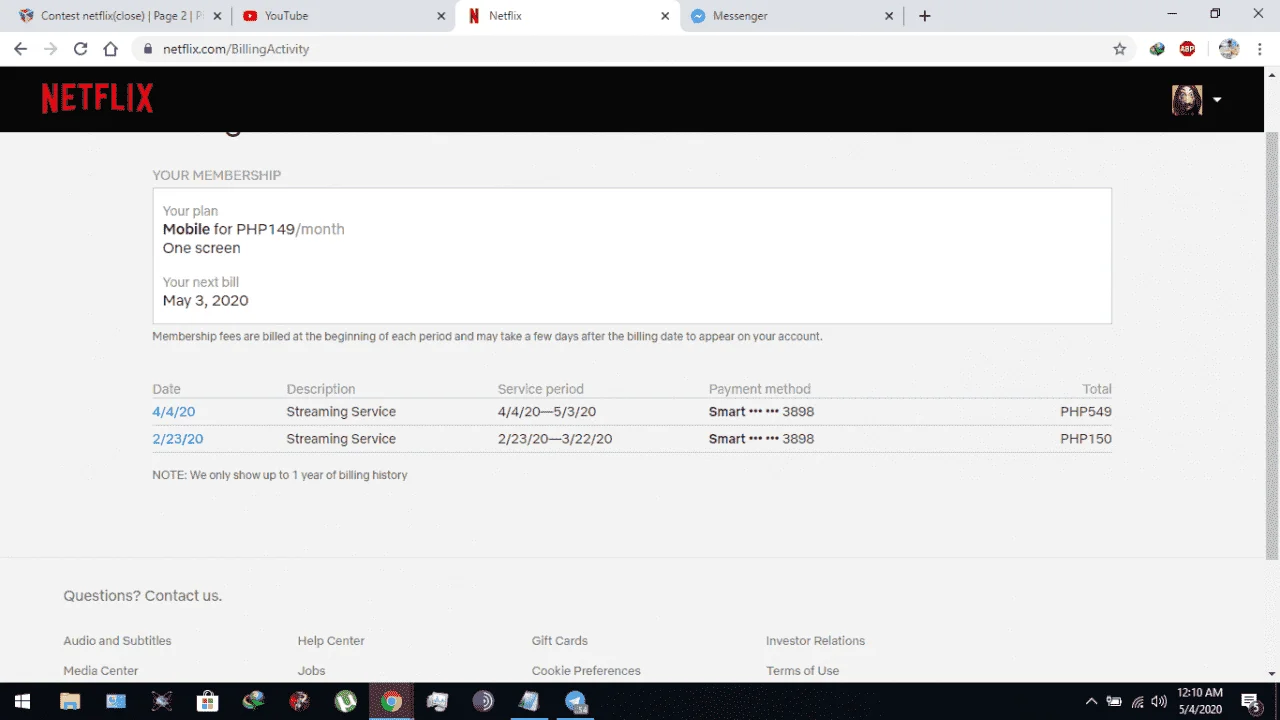Open the Media Center link
Screen dimensions: 1280x720
(x=101, y=671)
